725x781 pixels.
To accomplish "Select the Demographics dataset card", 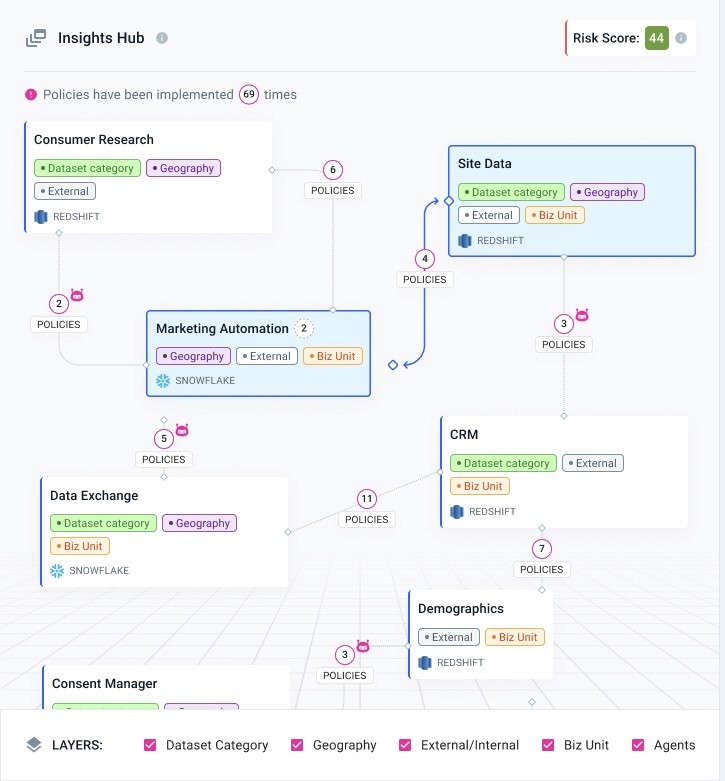I will [481, 635].
